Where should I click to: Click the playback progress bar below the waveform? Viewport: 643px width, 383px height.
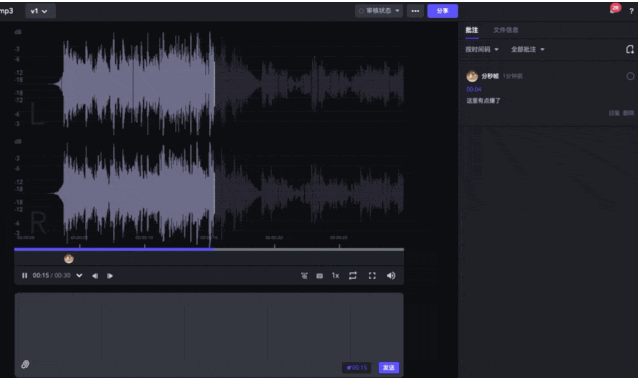pyautogui.click(x=209, y=249)
